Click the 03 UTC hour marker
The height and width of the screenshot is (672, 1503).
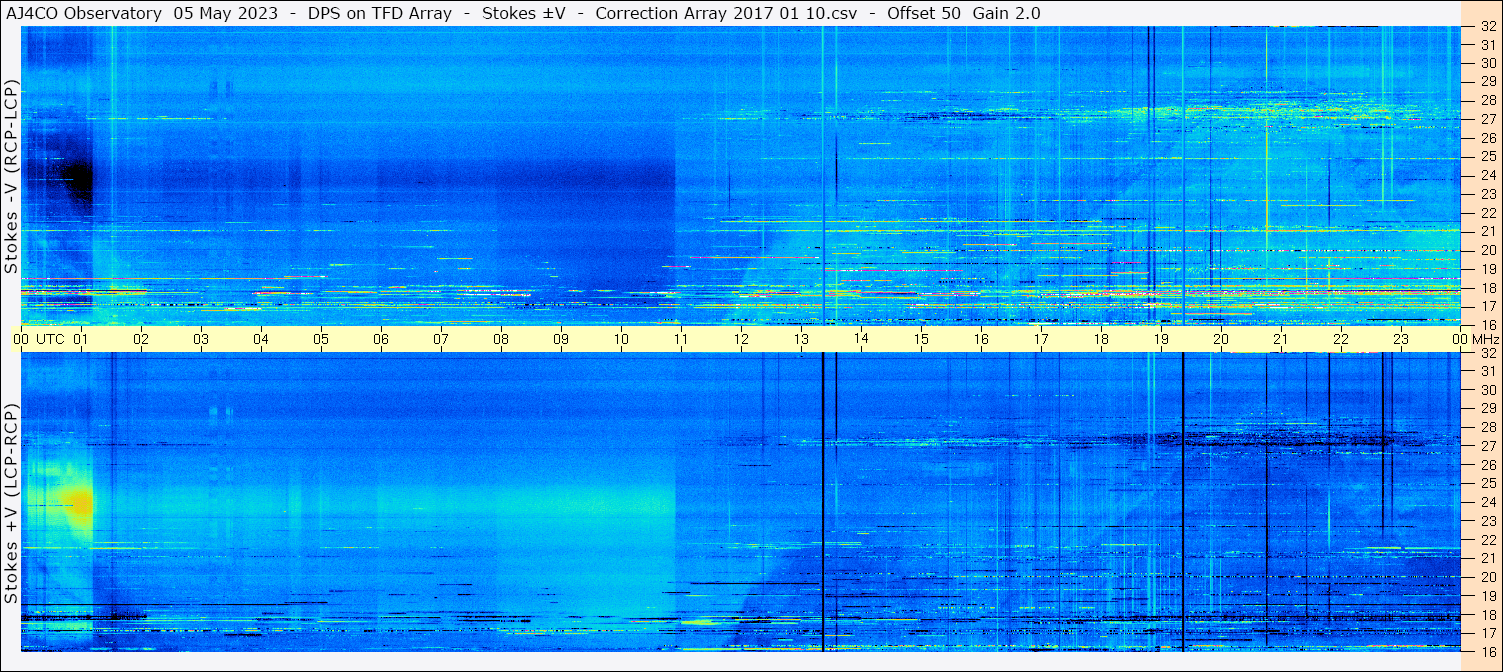[201, 339]
